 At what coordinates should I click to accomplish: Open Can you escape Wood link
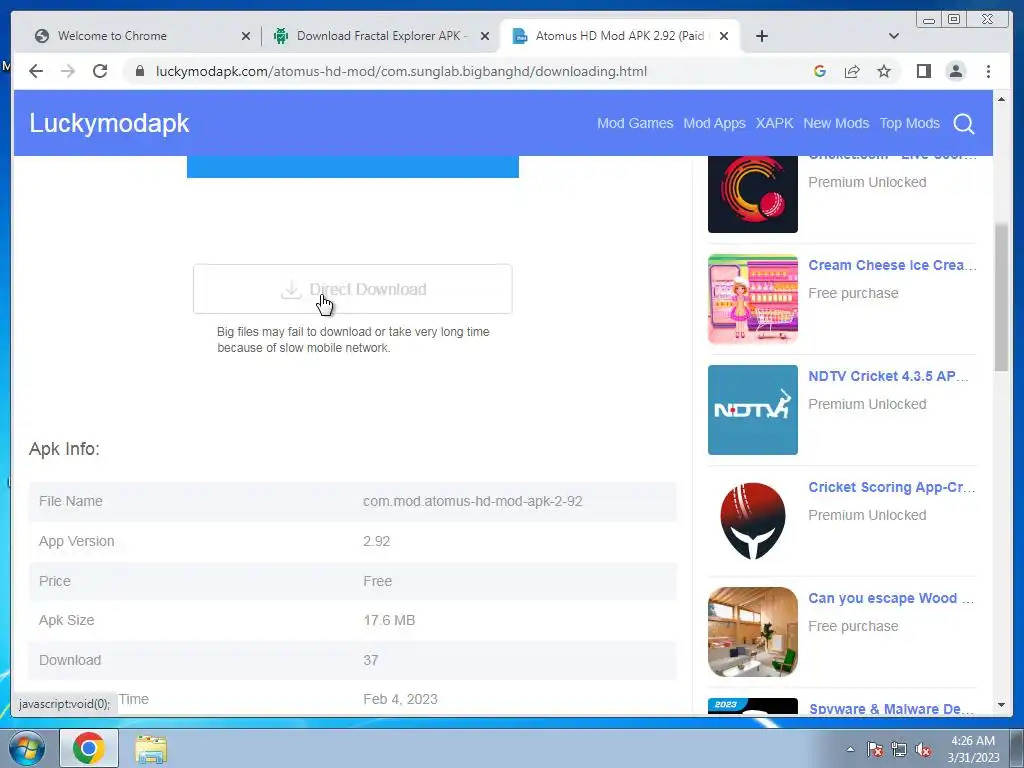891,598
